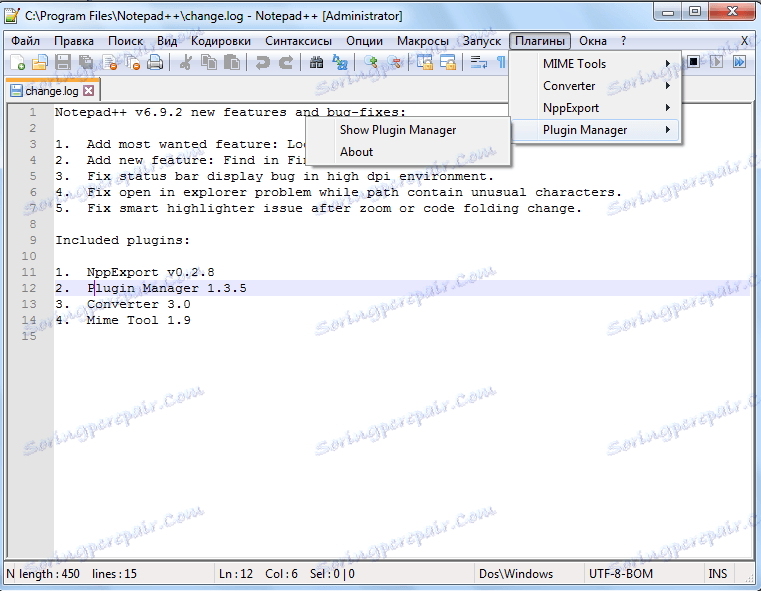Open the Кодировки menu
Screen dimensions: 761x591
point(221,41)
